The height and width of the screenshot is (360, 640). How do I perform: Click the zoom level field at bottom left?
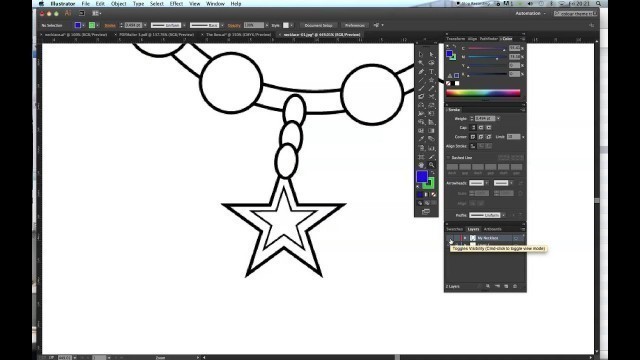(64, 358)
